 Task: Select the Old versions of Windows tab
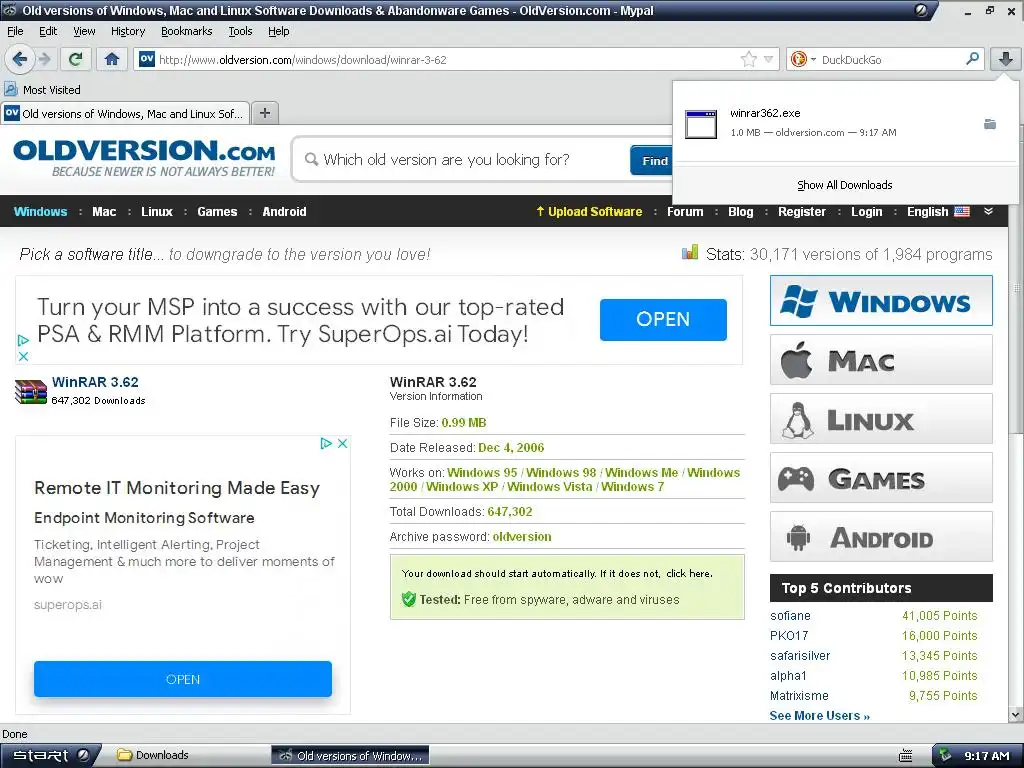[x=125, y=114]
